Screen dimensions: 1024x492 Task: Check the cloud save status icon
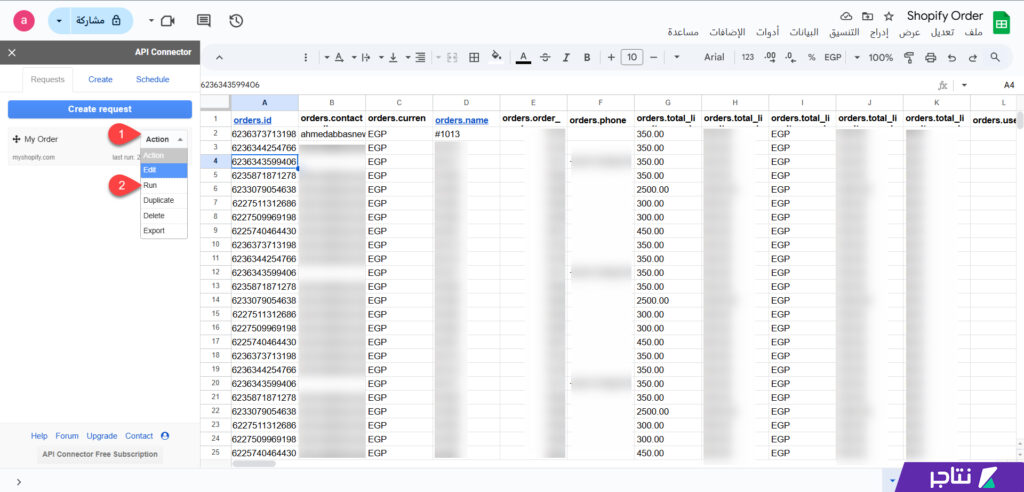click(846, 16)
